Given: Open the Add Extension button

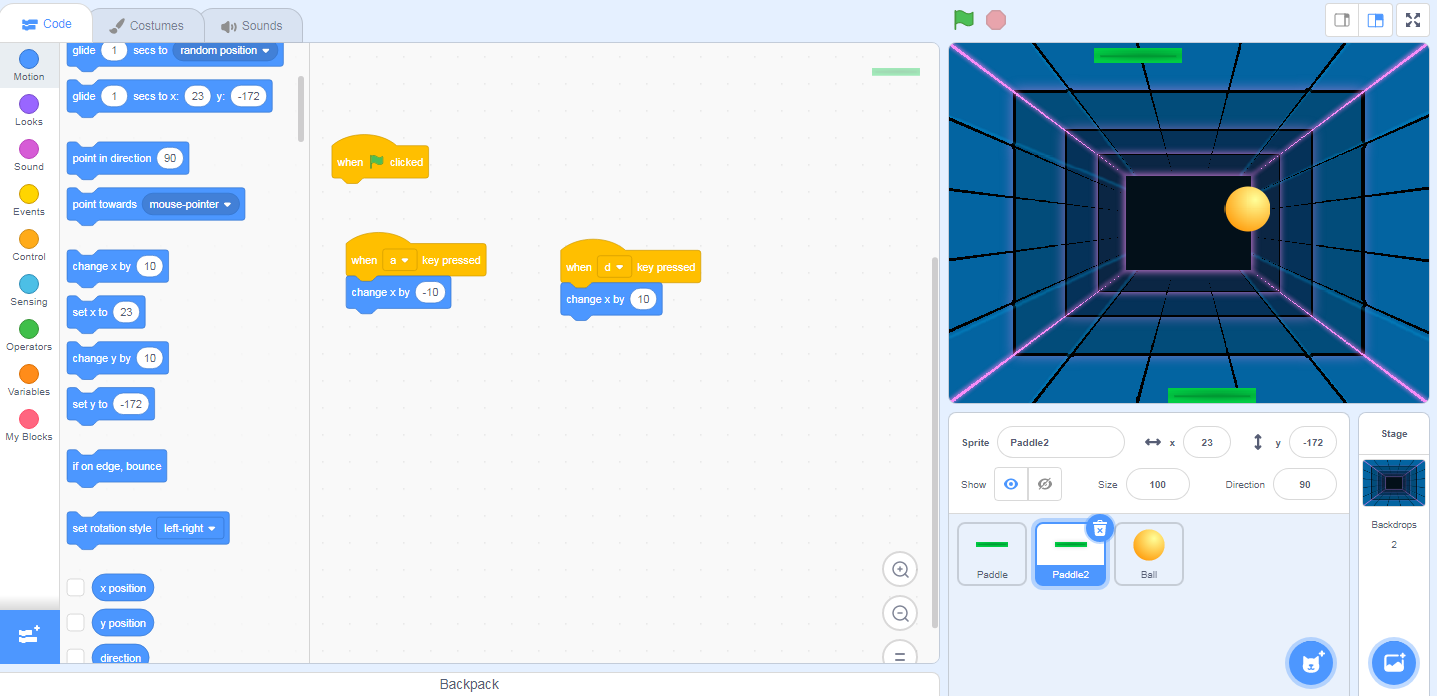Looking at the screenshot, I should coord(29,636).
